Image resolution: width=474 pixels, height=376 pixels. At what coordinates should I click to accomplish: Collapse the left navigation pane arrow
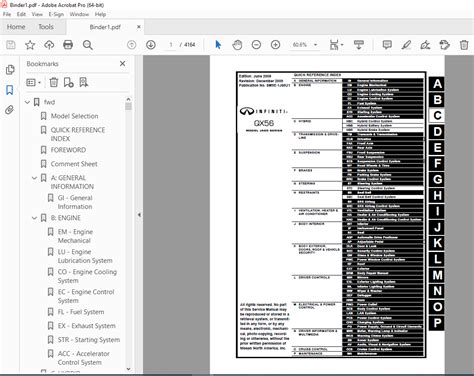[x=139, y=215]
